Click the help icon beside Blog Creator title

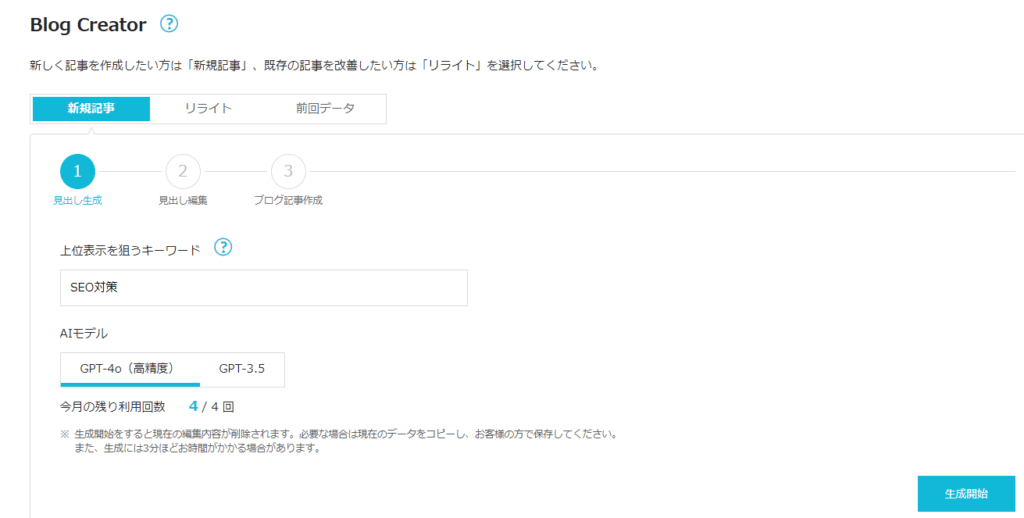click(x=169, y=24)
